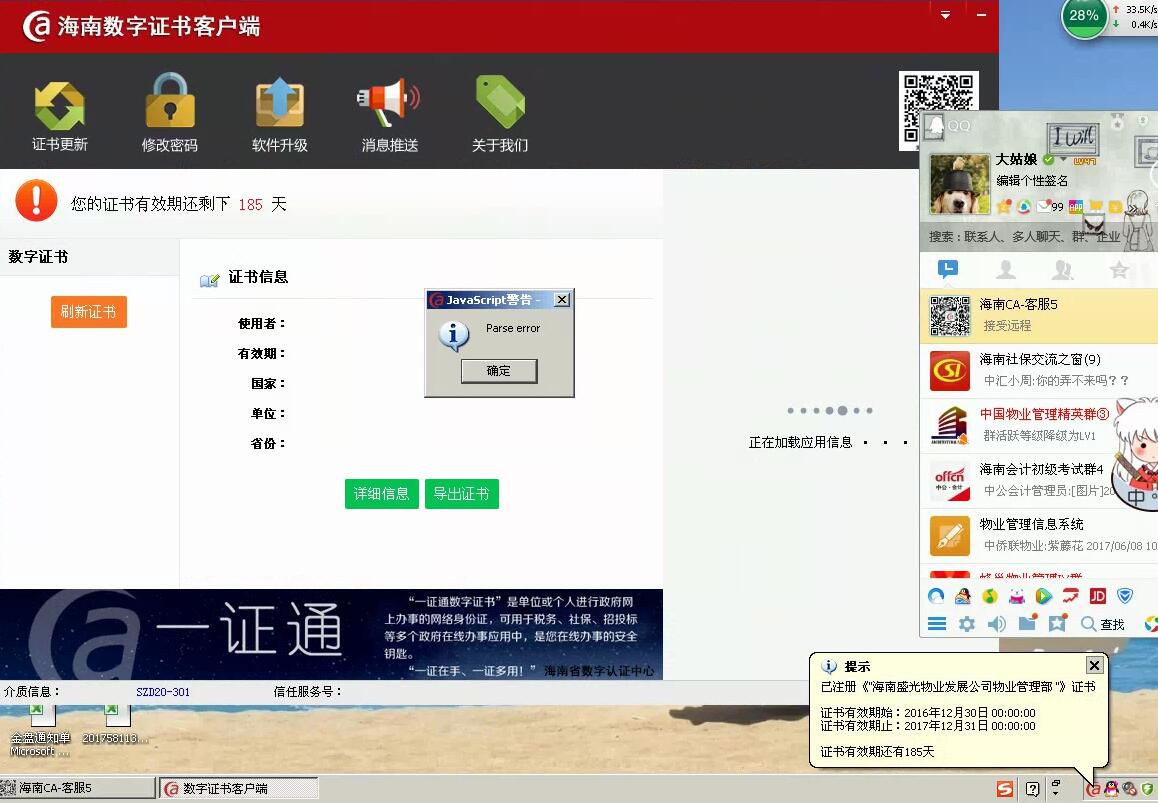The image size is (1158, 803).
Task: Open the 修改密码 padlock tool
Action: tap(170, 113)
